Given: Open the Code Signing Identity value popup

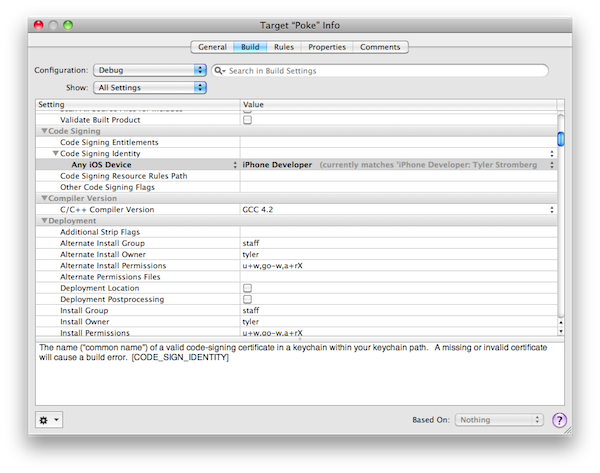Looking at the screenshot, I should pyautogui.click(x=551, y=153).
